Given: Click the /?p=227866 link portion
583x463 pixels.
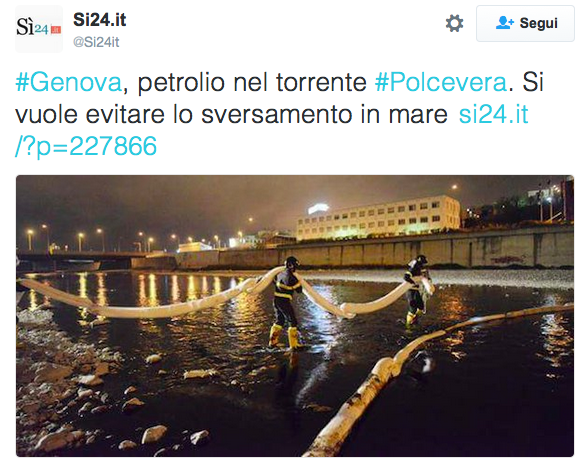Looking at the screenshot, I should click(86, 146).
